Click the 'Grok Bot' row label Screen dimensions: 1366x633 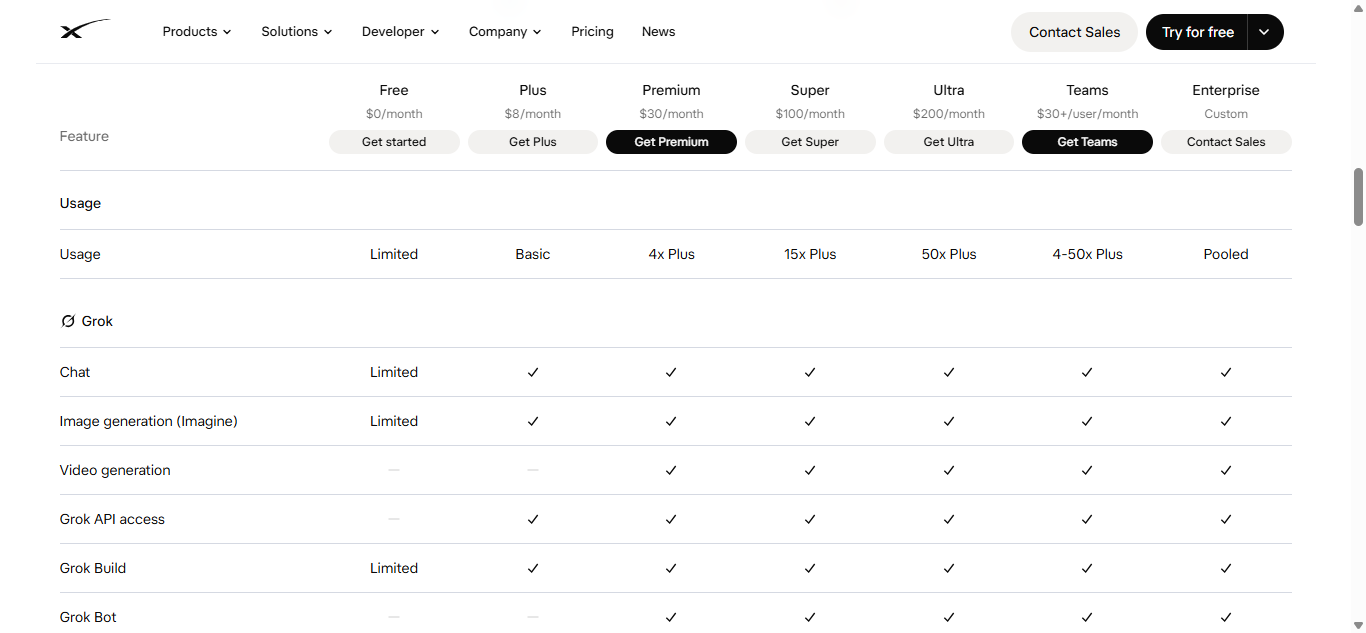(x=88, y=617)
